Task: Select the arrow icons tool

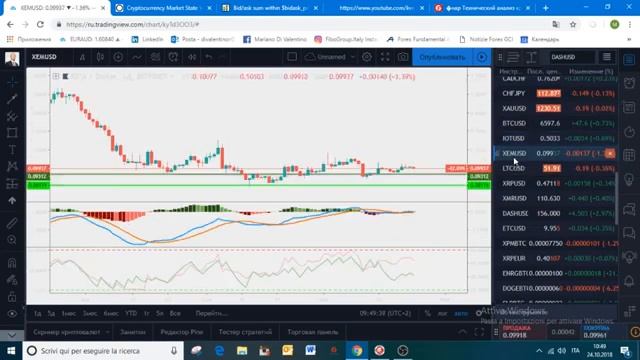Action: (12, 201)
